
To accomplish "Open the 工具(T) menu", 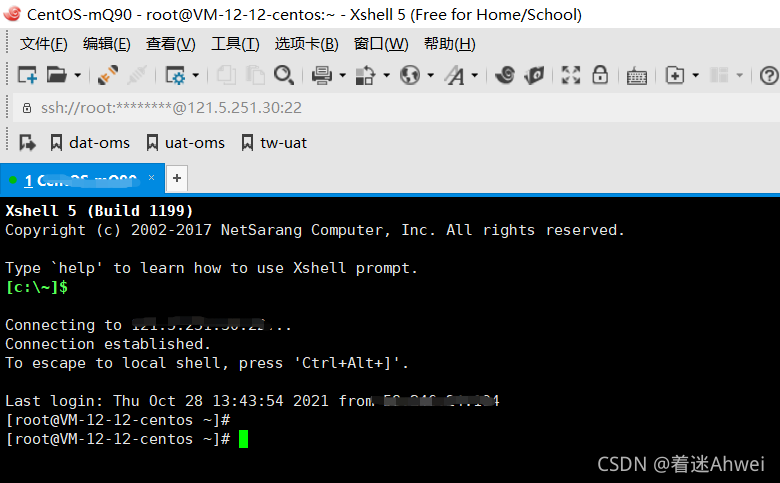I will [235, 44].
